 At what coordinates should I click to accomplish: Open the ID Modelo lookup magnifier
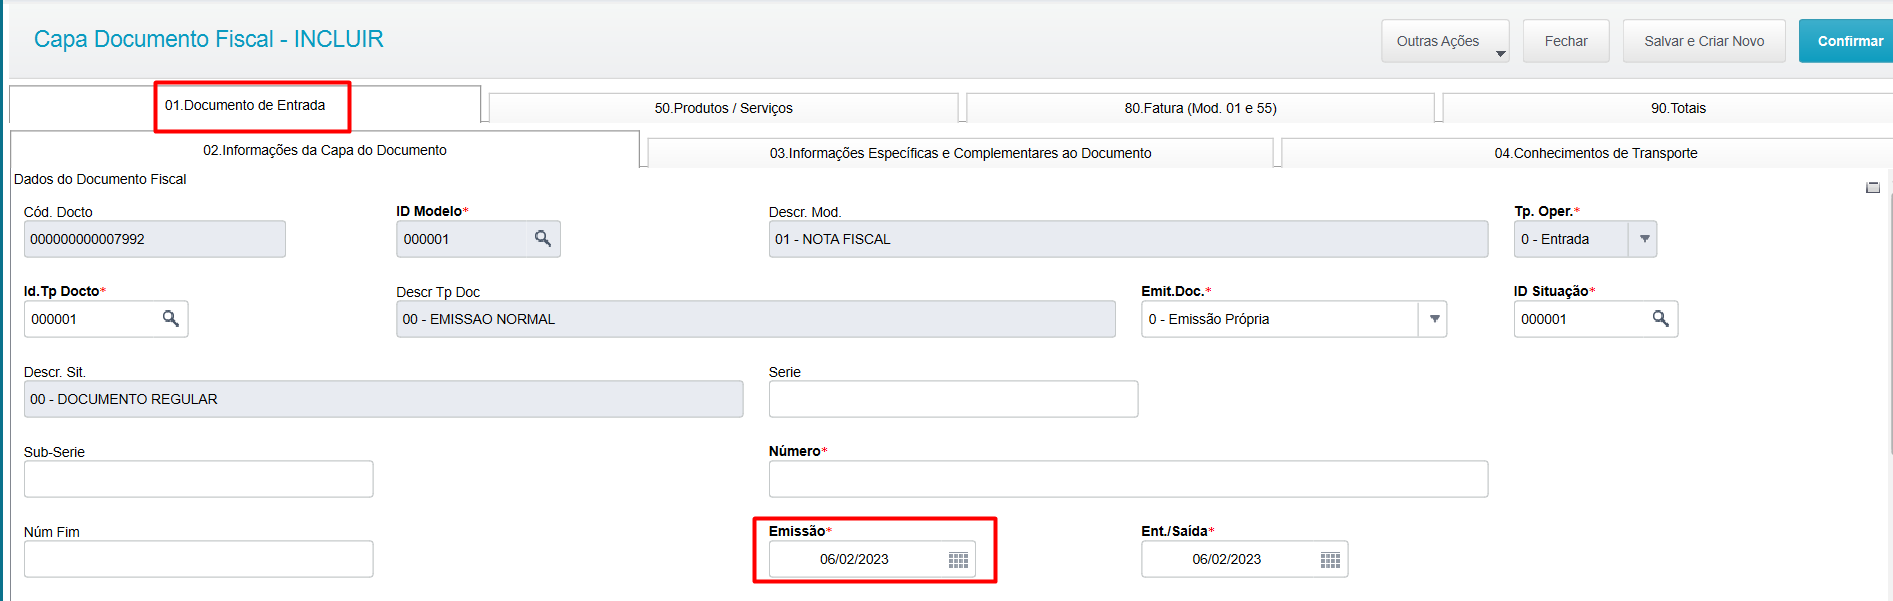coord(543,239)
